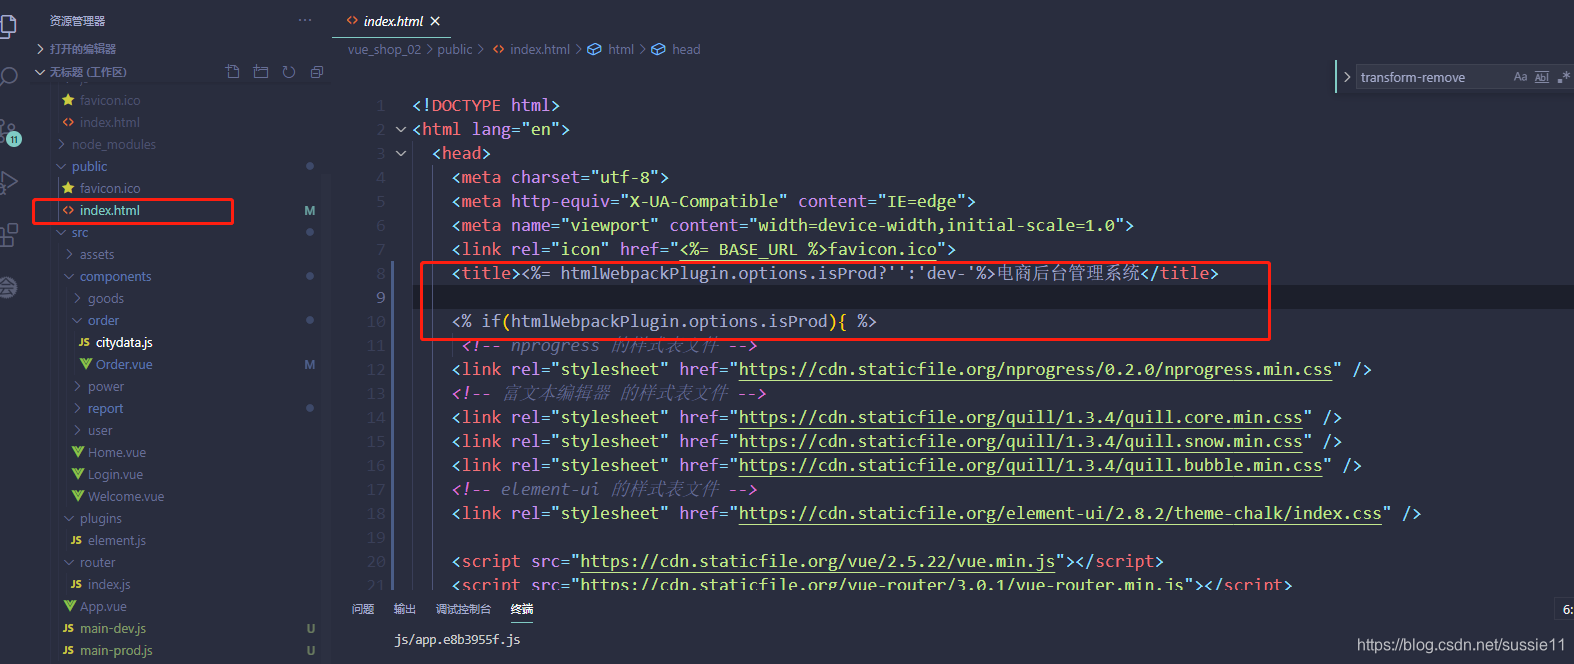Click the BASE_URL favicon.ico href value

coord(808,249)
